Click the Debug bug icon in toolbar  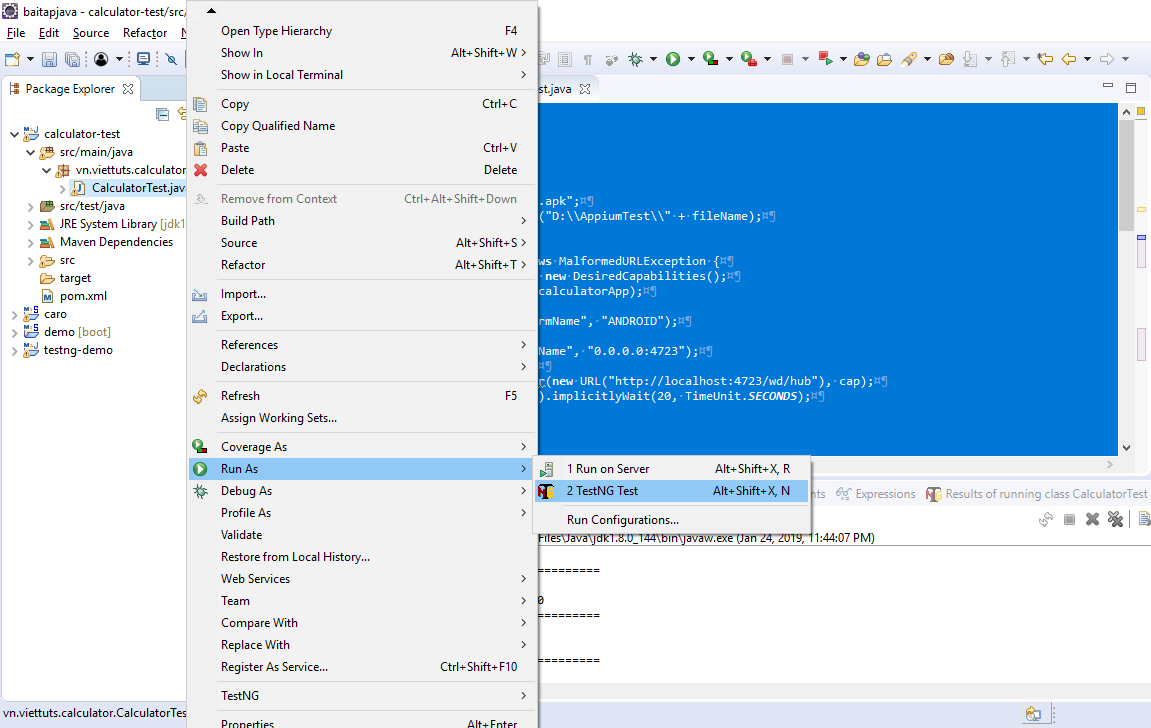coord(636,59)
